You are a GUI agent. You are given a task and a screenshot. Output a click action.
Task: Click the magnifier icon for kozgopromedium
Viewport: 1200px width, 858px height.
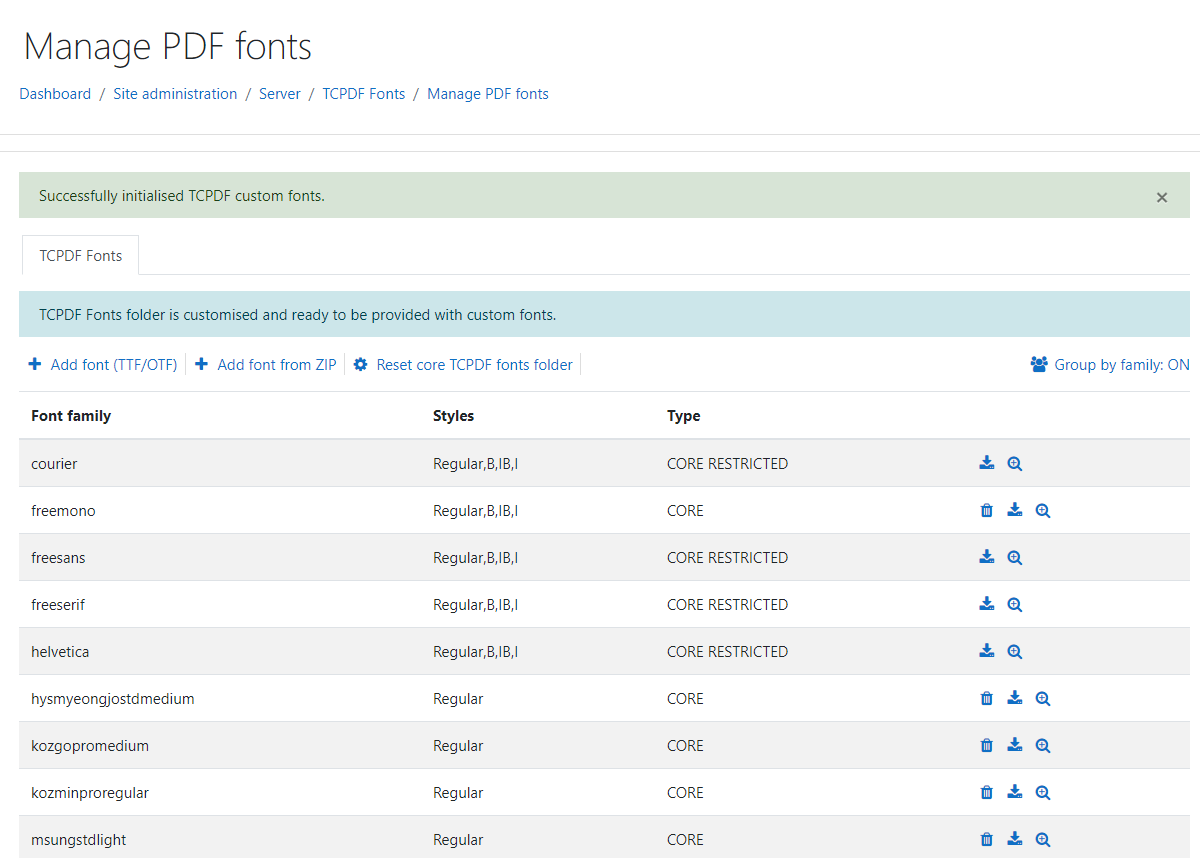(1043, 746)
